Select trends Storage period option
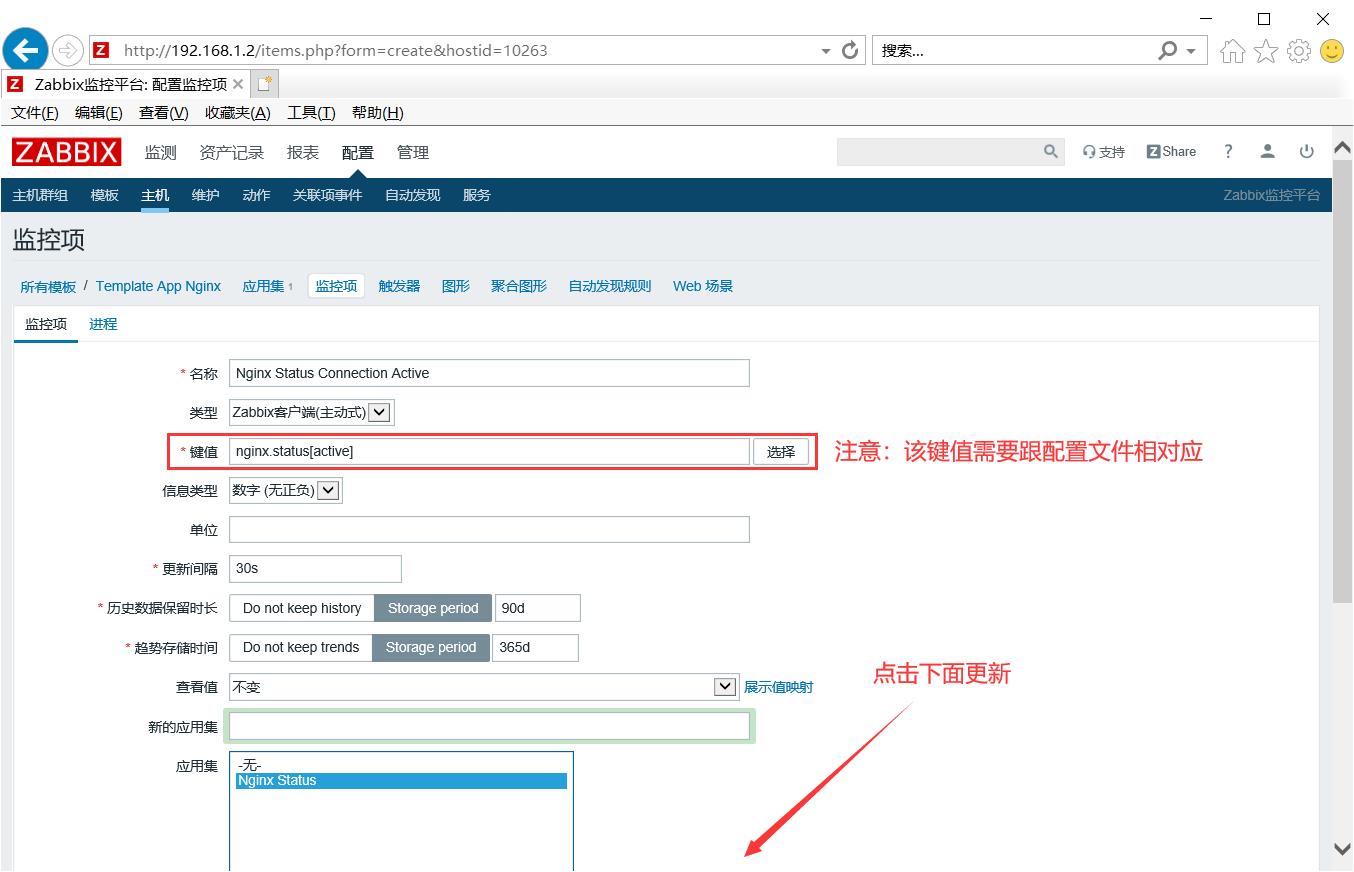Image resolution: width=1354 pixels, height=872 pixels. 431,647
